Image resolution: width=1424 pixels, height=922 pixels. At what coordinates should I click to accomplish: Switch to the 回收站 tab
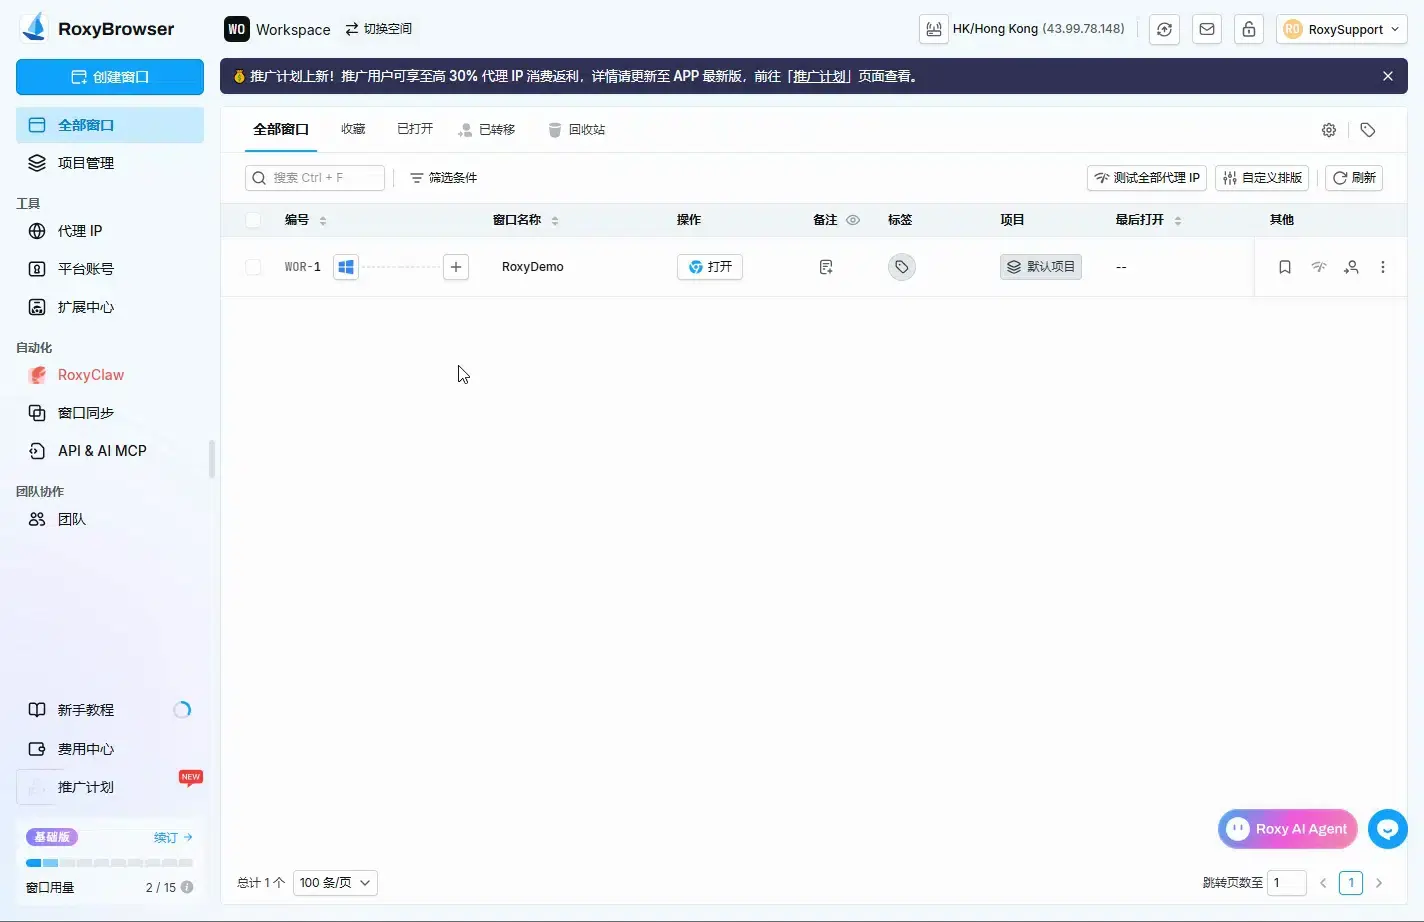pyautogui.click(x=577, y=130)
